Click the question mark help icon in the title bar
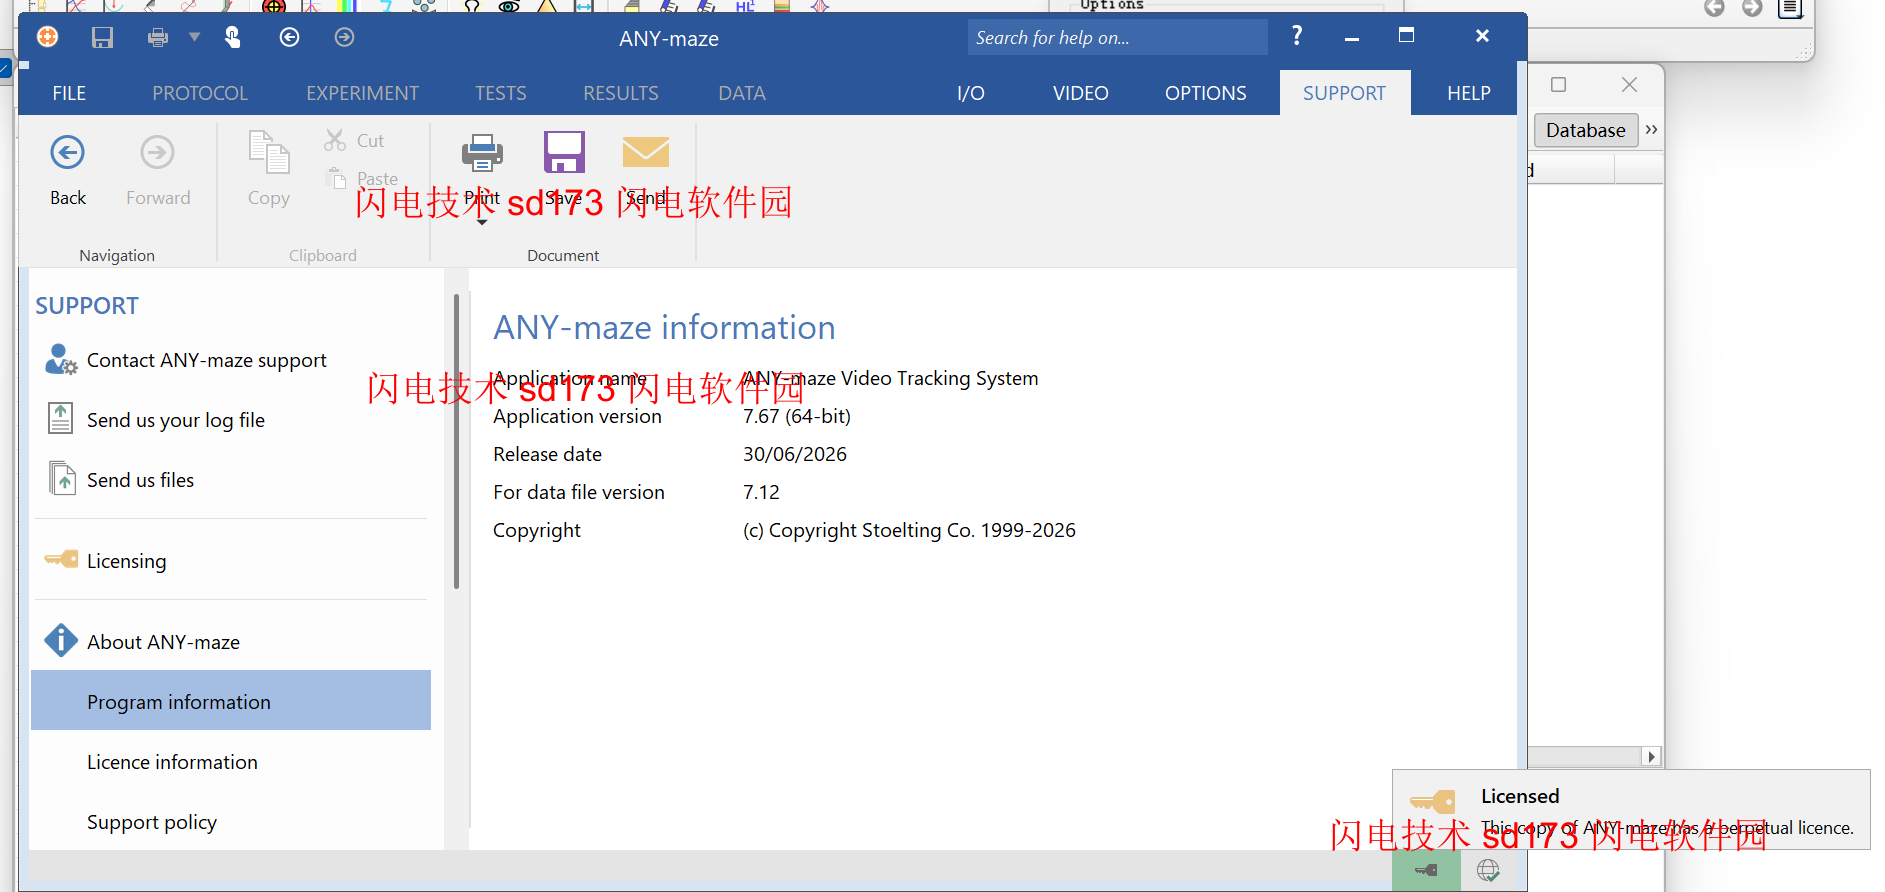Viewport: 1885px width, 892px height. coord(1297,36)
